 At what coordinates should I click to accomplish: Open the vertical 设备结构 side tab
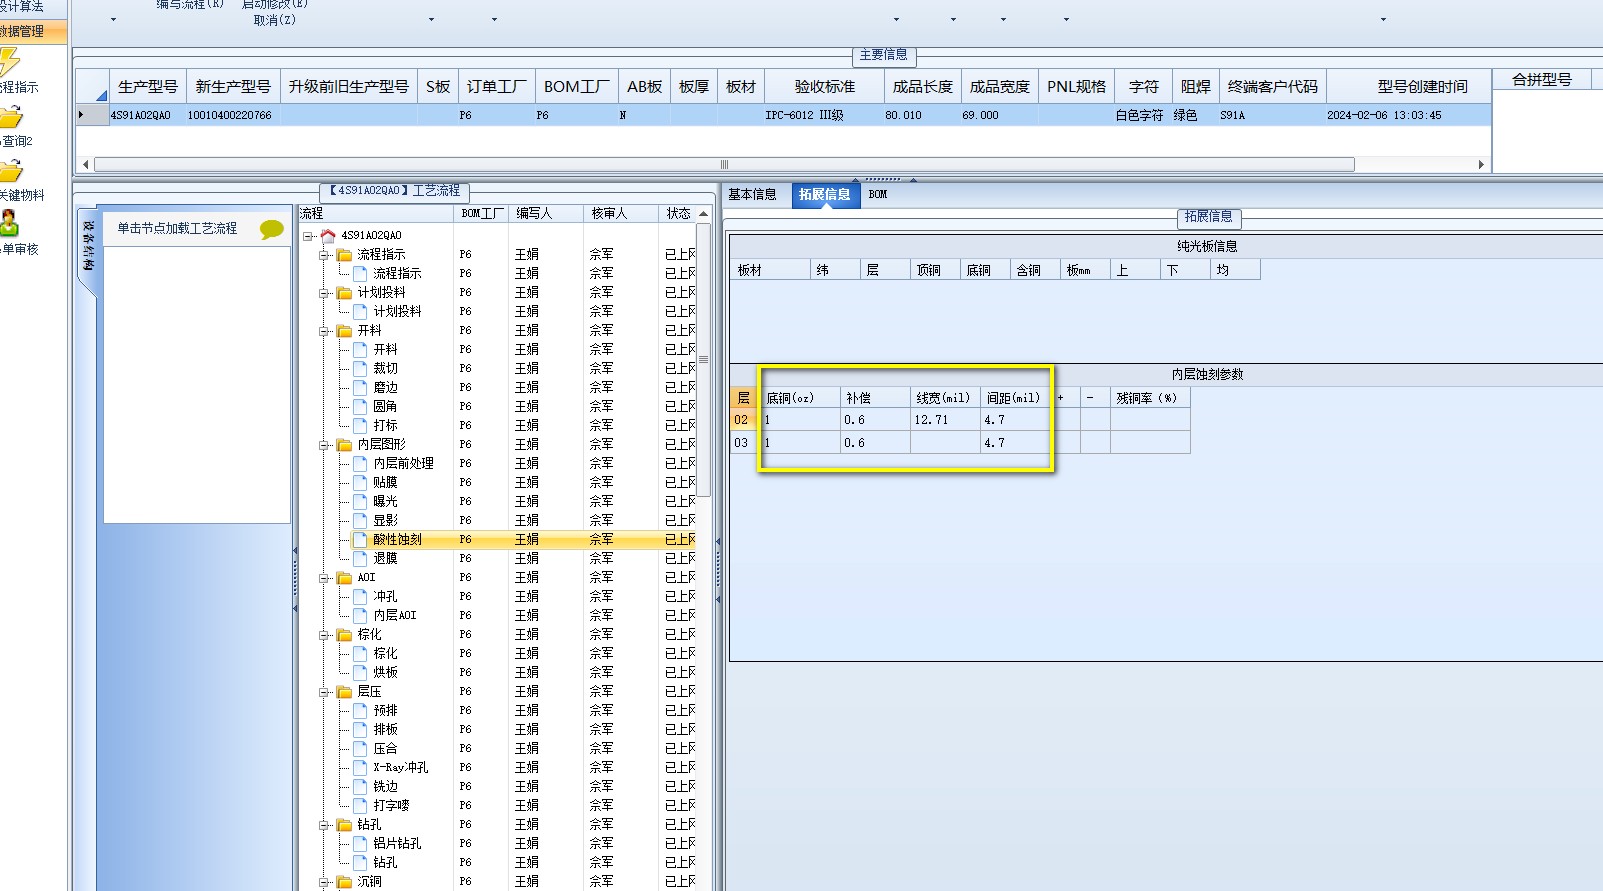tap(88, 247)
